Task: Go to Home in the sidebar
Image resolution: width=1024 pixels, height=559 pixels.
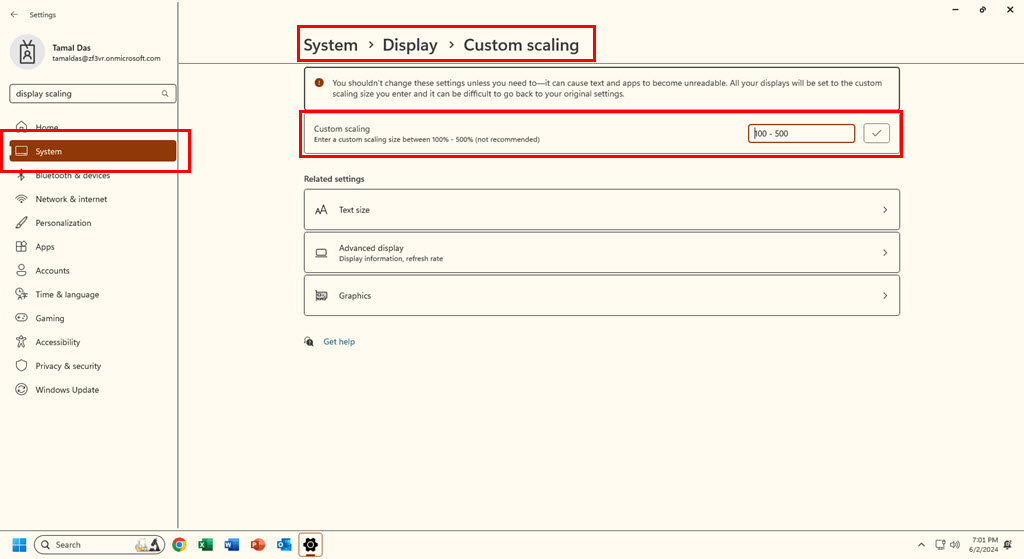Action: point(93,127)
